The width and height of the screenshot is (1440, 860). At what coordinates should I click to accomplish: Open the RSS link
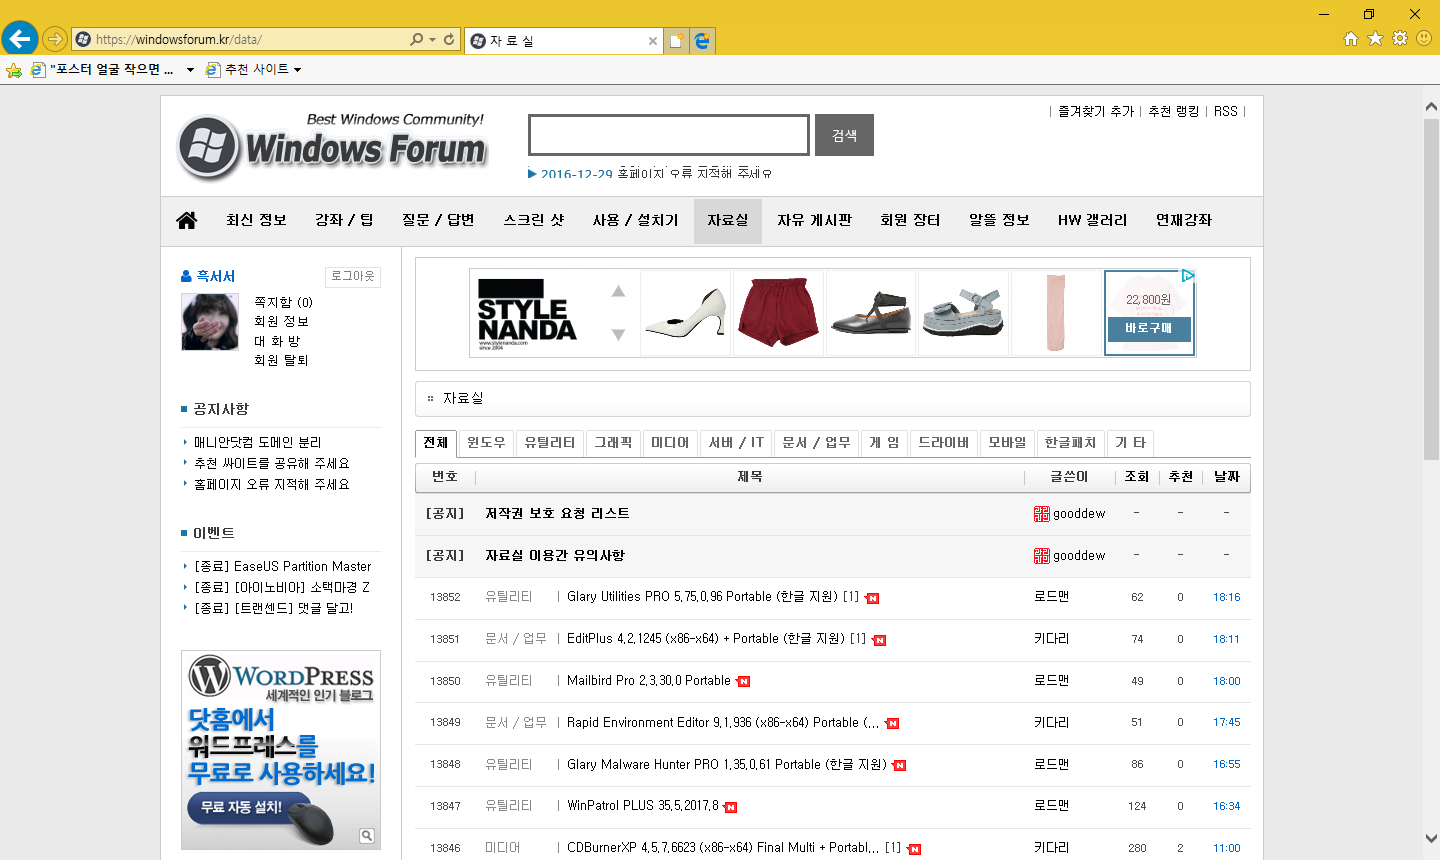coord(1226,111)
